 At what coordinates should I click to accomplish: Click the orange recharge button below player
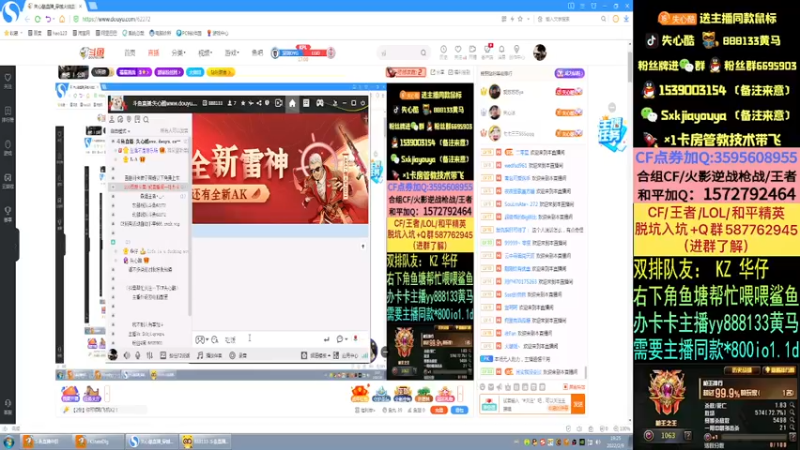pos(439,410)
